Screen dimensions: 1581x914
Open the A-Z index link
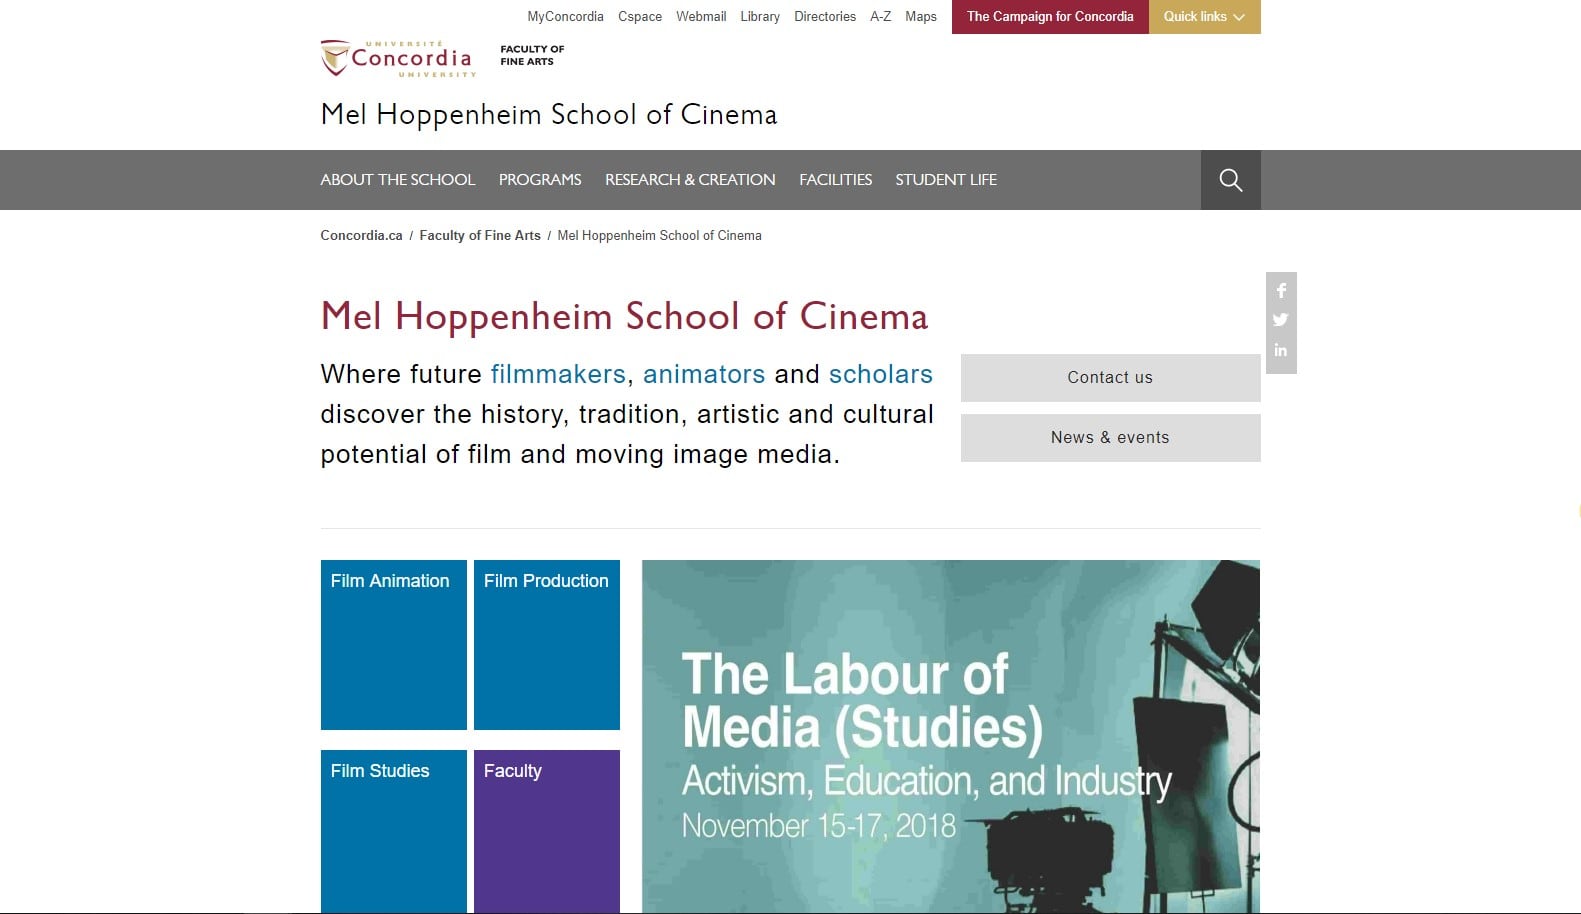pos(880,17)
